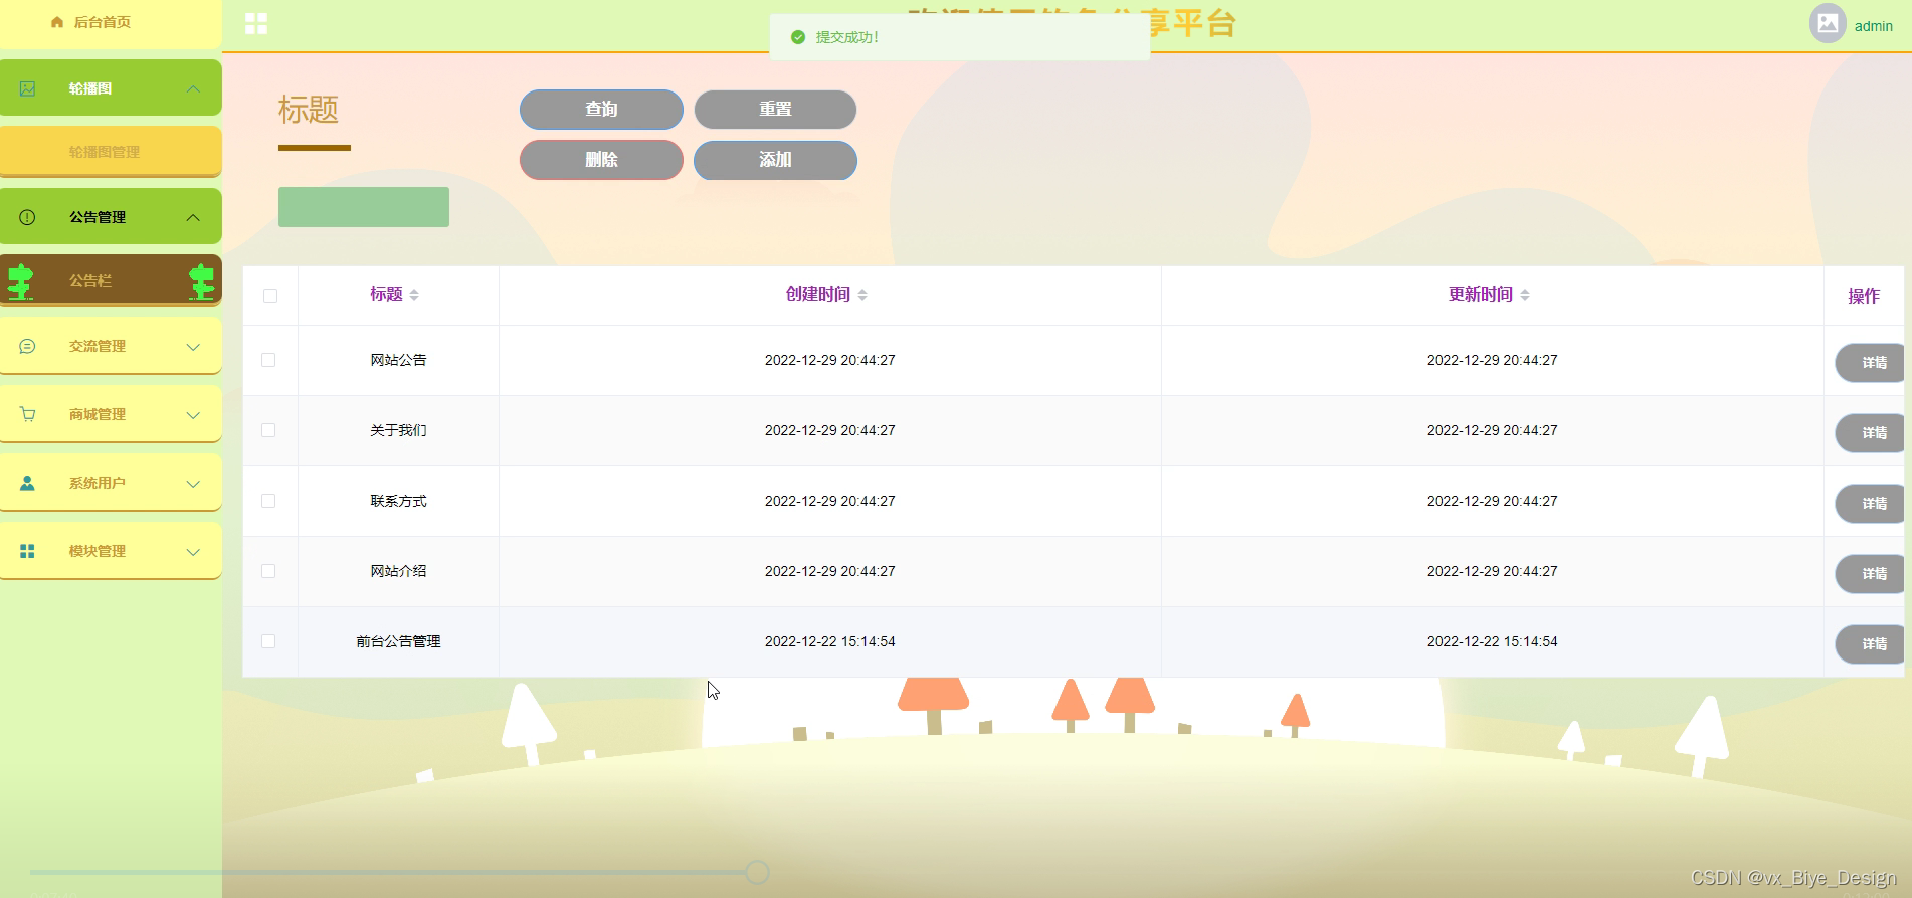Screen dimensions: 1912x898
Task: Click the 删除 delete button
Action: click(x=602, y=160)
